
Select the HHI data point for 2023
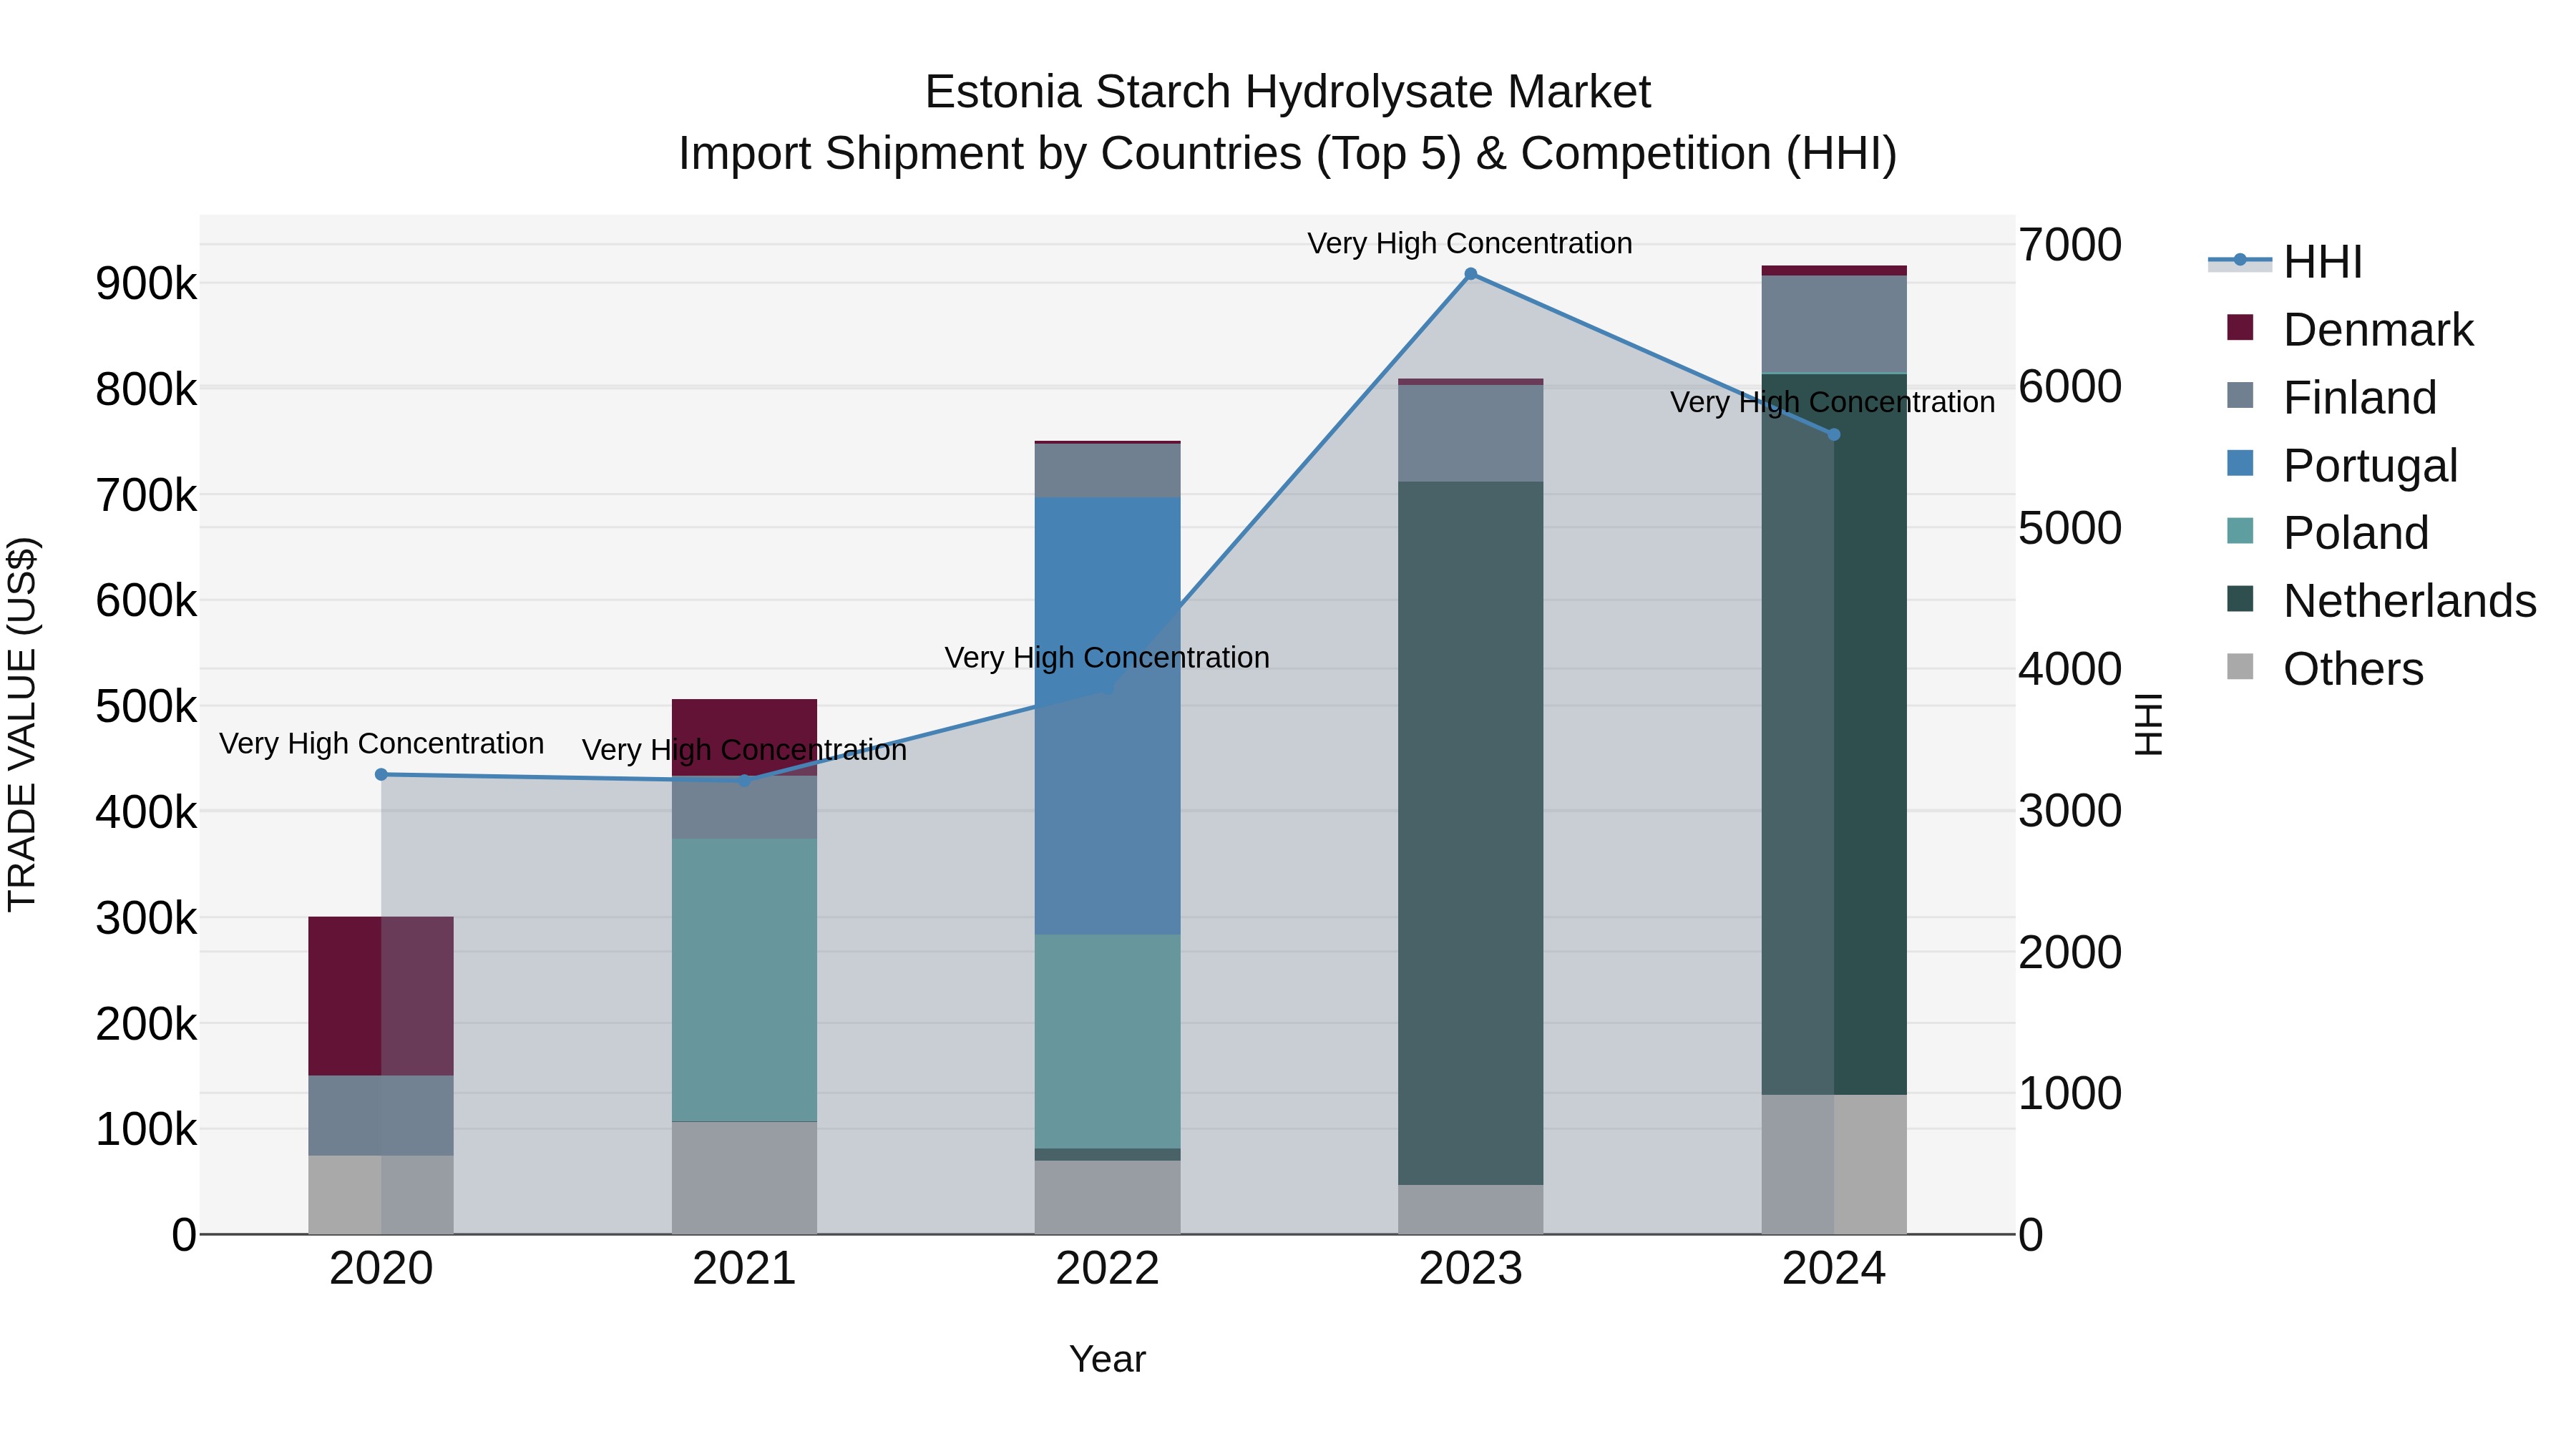pyautogui.click(x=1470, y=274)
